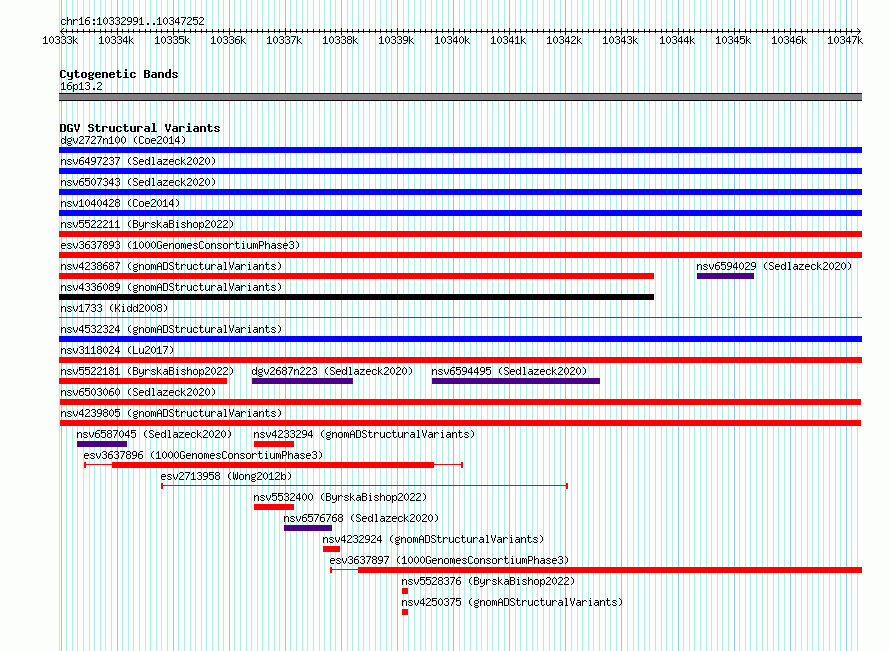890x651 pixels.
Task: Click the purple bar under nsv6594029
Action: click(725, 276)
